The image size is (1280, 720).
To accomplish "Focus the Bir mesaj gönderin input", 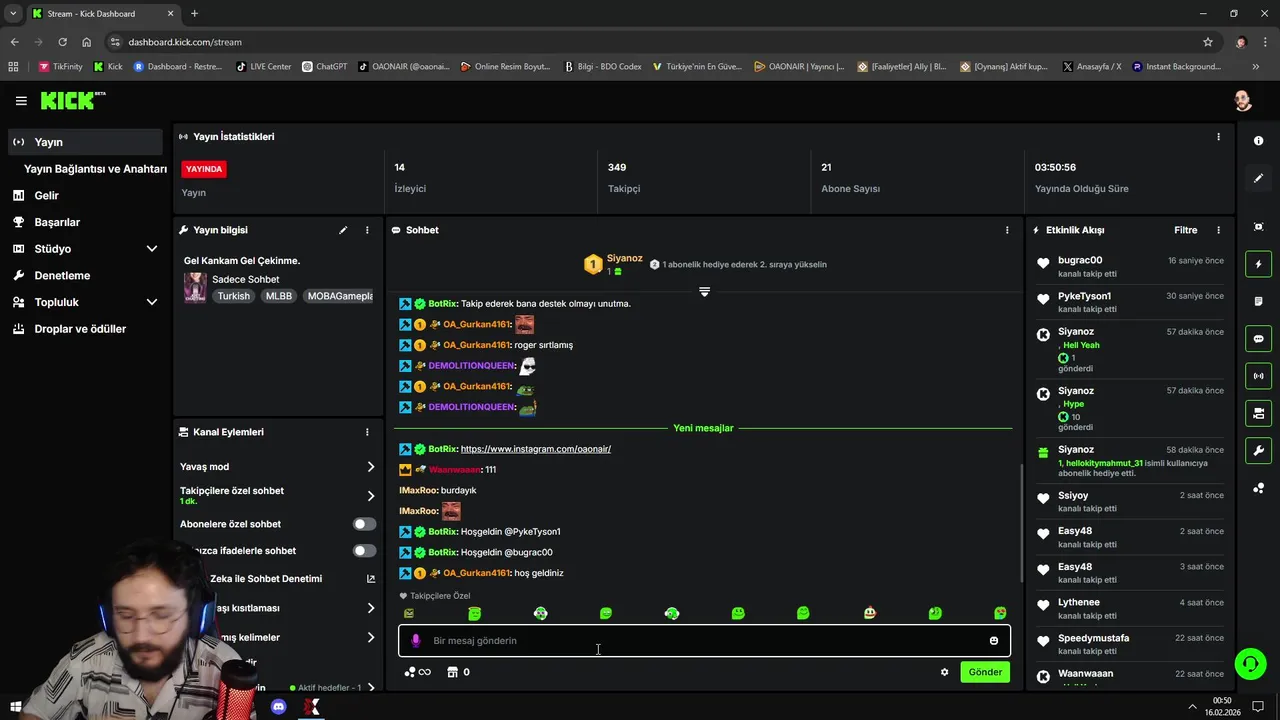I will pos(705,641).
